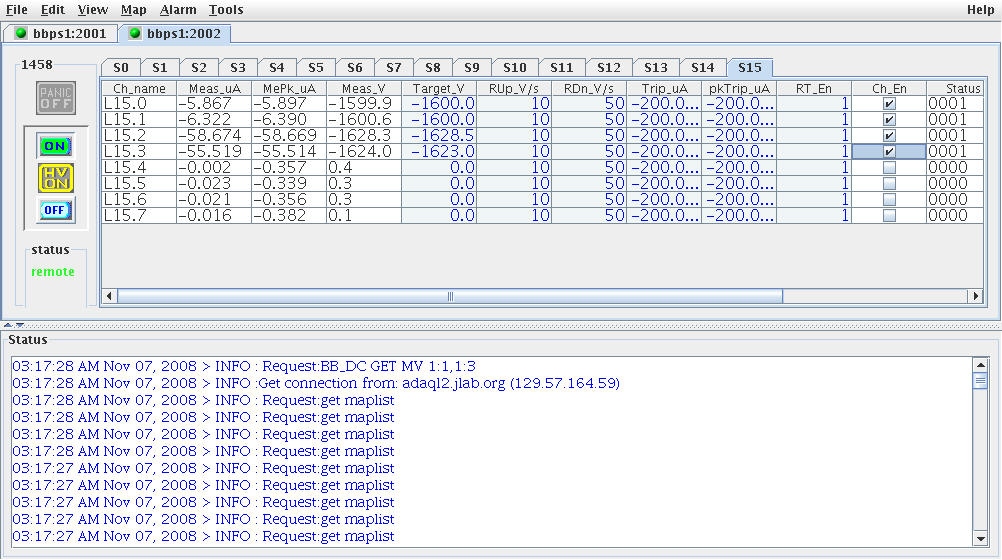This screenshot has width=1002, height=560.
Task: Select Meas_uA value -58.674
Action: tap(214, 136)
